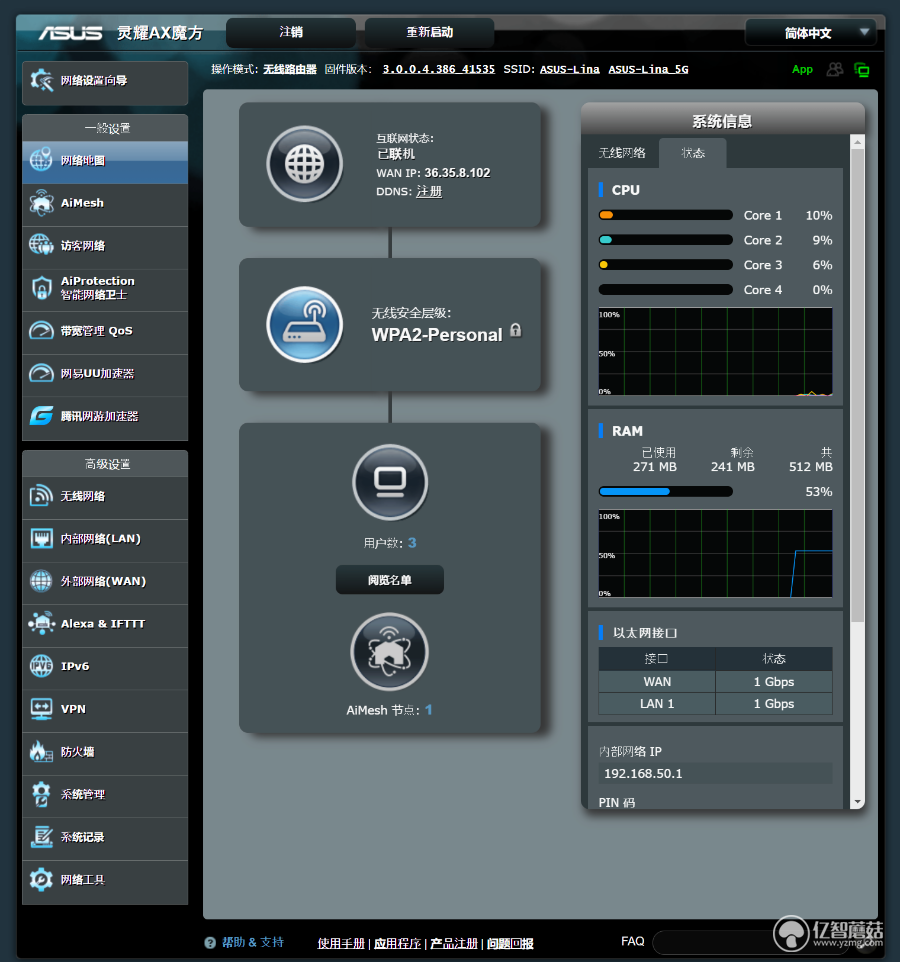900x962 pixels.
Task: Open the Wireless settings icon
Action: pyautogui.click(x=41, y=496)
